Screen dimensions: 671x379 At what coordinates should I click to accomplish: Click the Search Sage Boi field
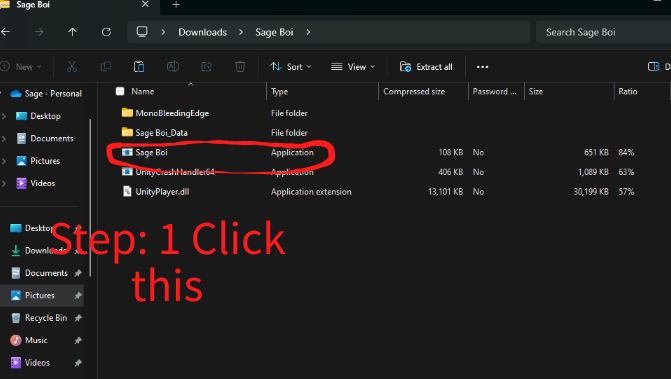click(x=603, y=32)
